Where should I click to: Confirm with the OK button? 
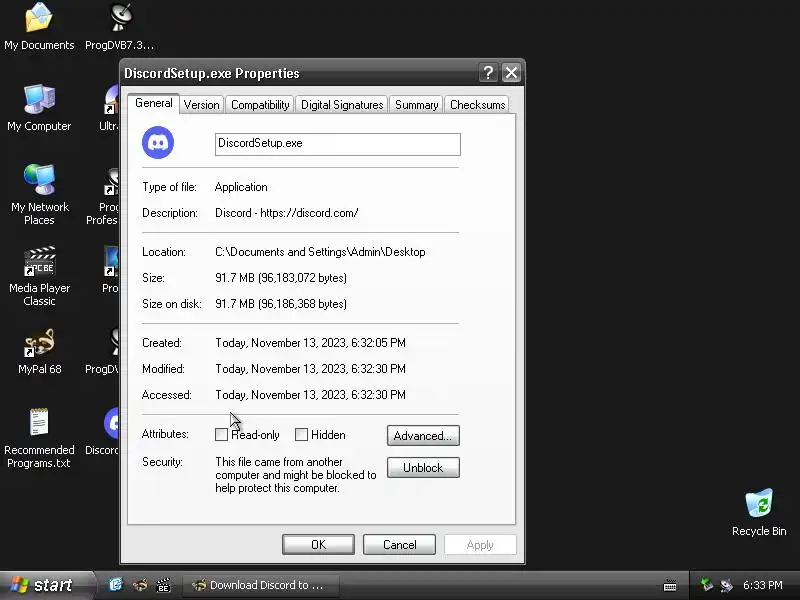coord(318,545)
